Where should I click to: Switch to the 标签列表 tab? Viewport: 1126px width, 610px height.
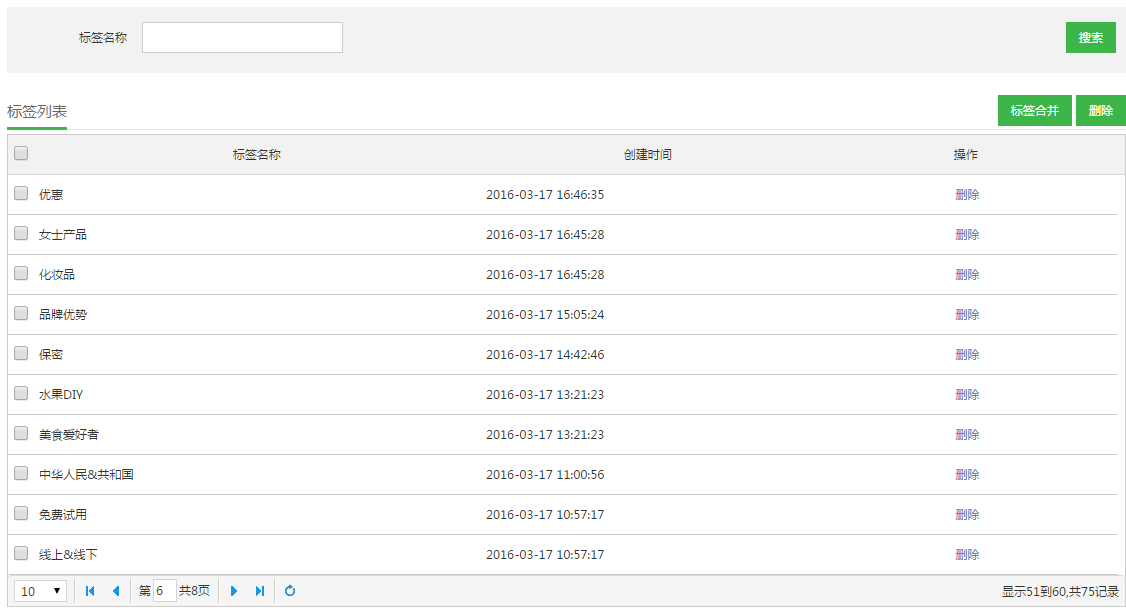(x=37, y=112)
